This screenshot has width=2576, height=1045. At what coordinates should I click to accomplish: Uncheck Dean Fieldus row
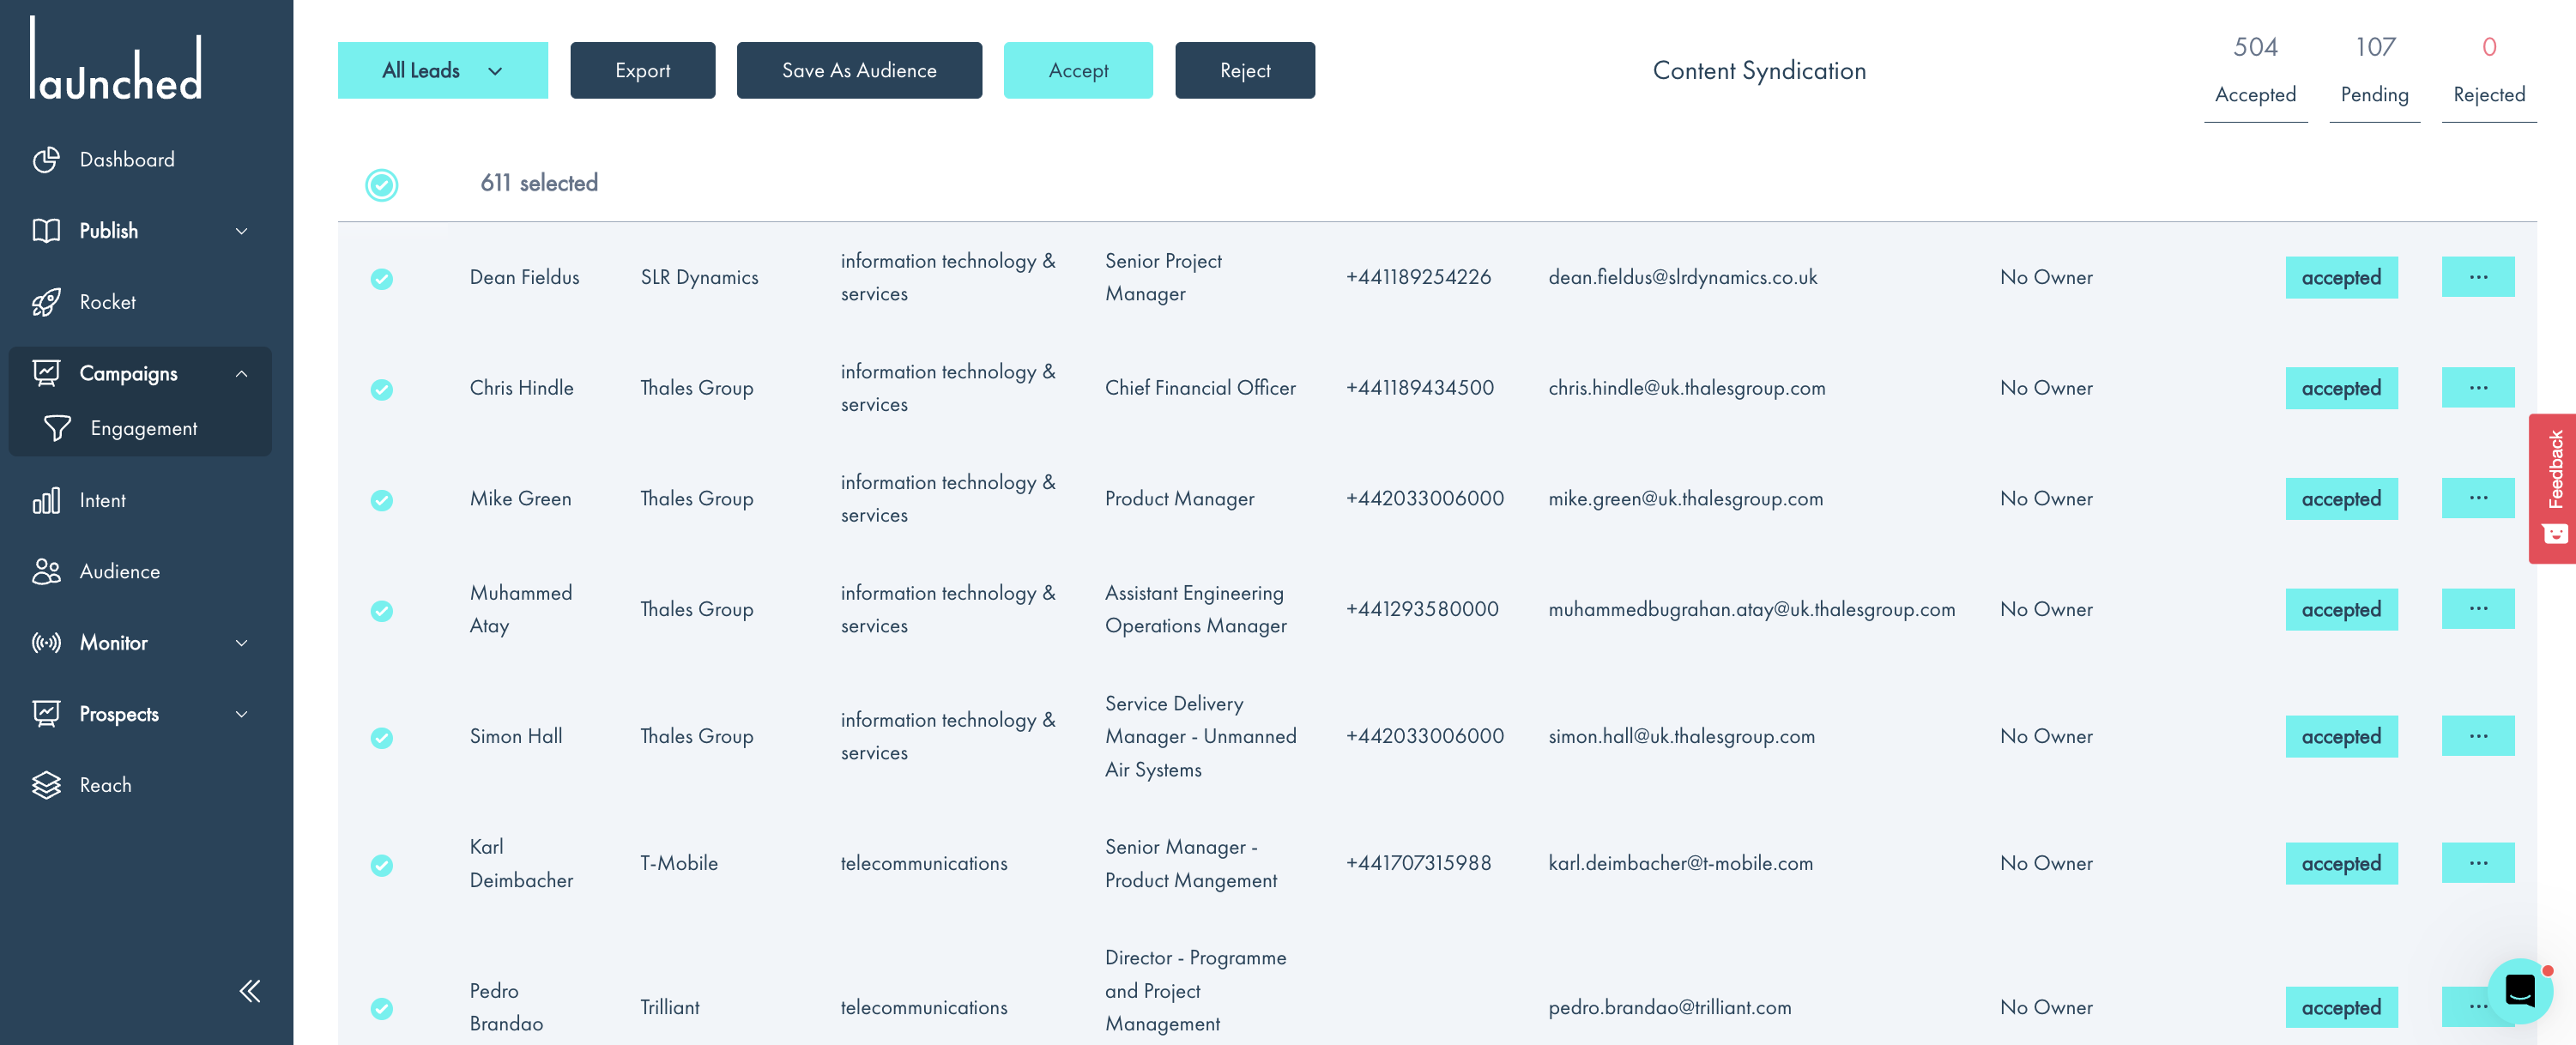tap(381, 279)
